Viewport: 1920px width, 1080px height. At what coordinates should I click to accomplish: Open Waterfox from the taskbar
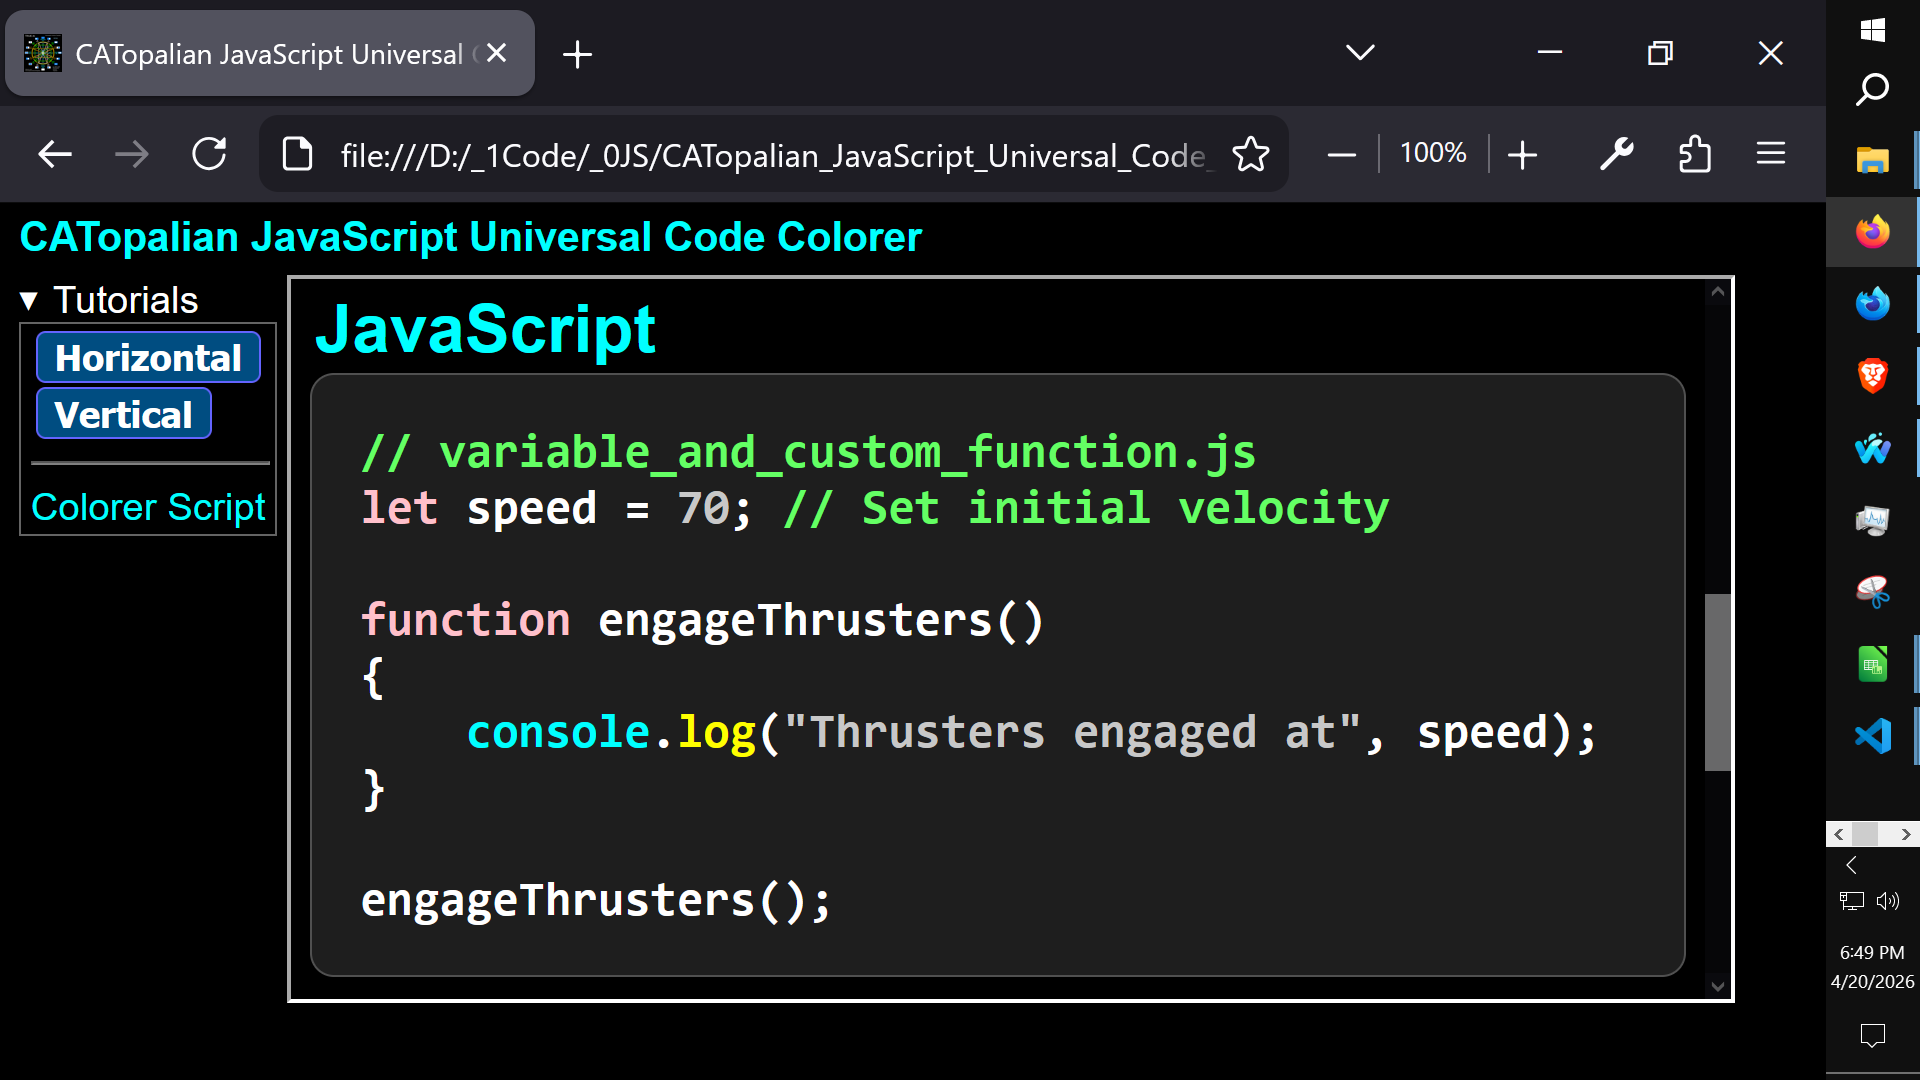pos(1872,303)
